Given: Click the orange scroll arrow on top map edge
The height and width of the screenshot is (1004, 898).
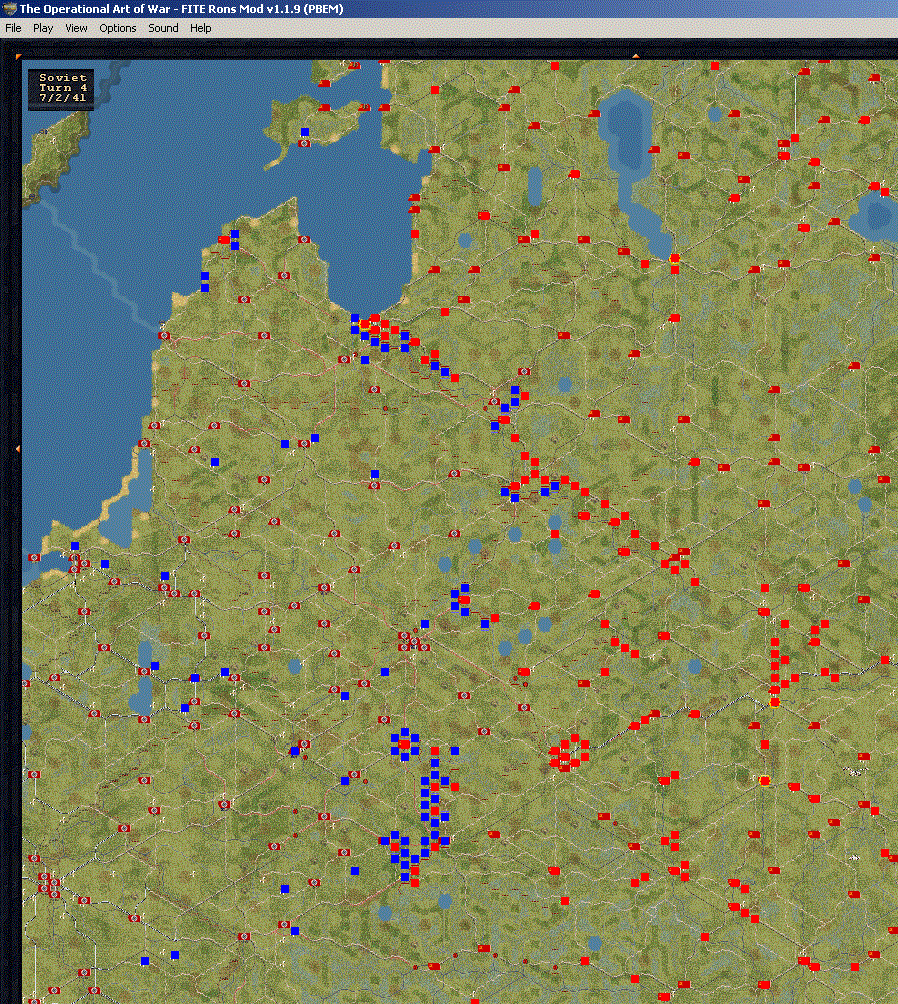Looking at the screenshot, I should [635, 56].
